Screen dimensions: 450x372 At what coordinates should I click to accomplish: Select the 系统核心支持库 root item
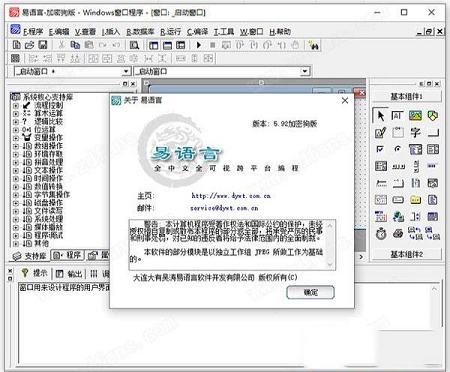click(48, 97)
